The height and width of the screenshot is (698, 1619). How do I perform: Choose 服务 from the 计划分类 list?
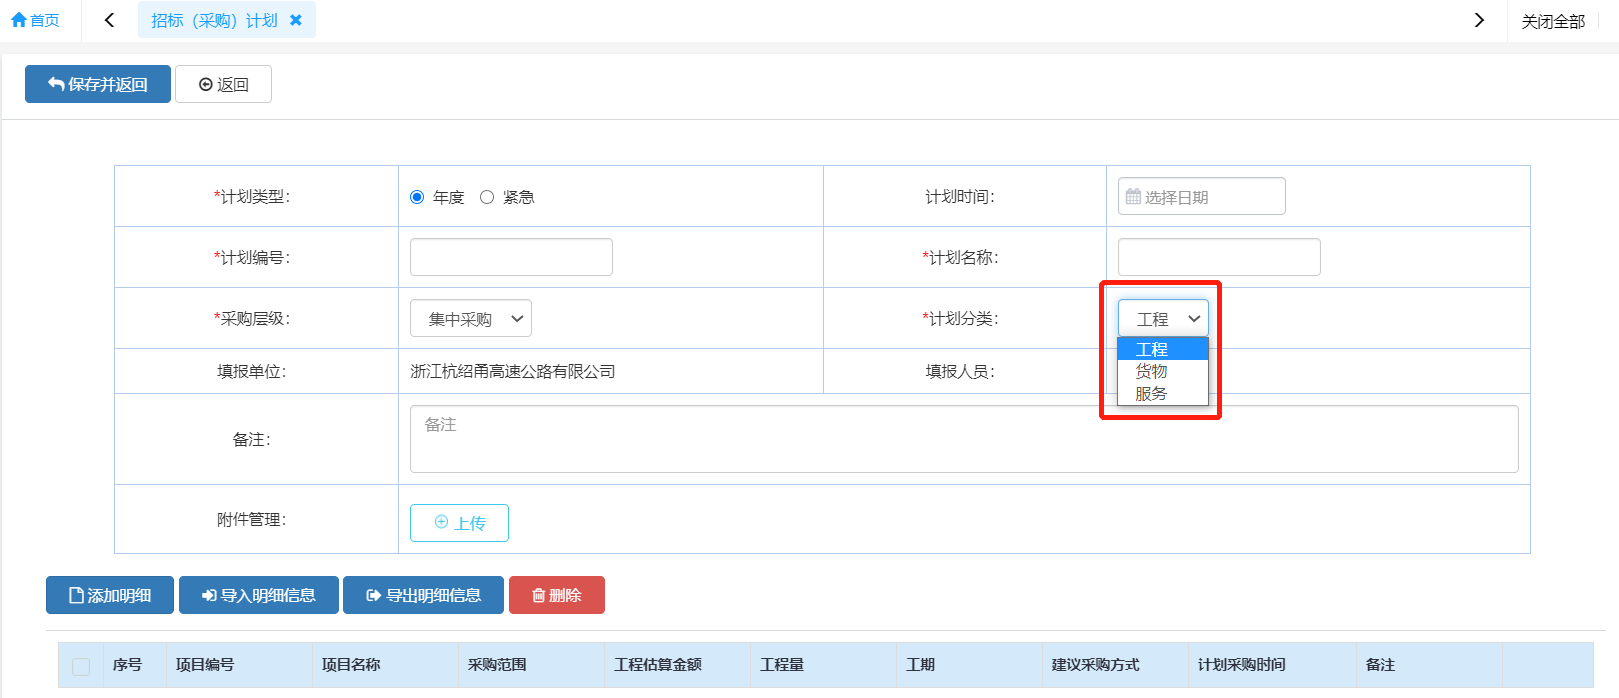[x=1152, y=394]
